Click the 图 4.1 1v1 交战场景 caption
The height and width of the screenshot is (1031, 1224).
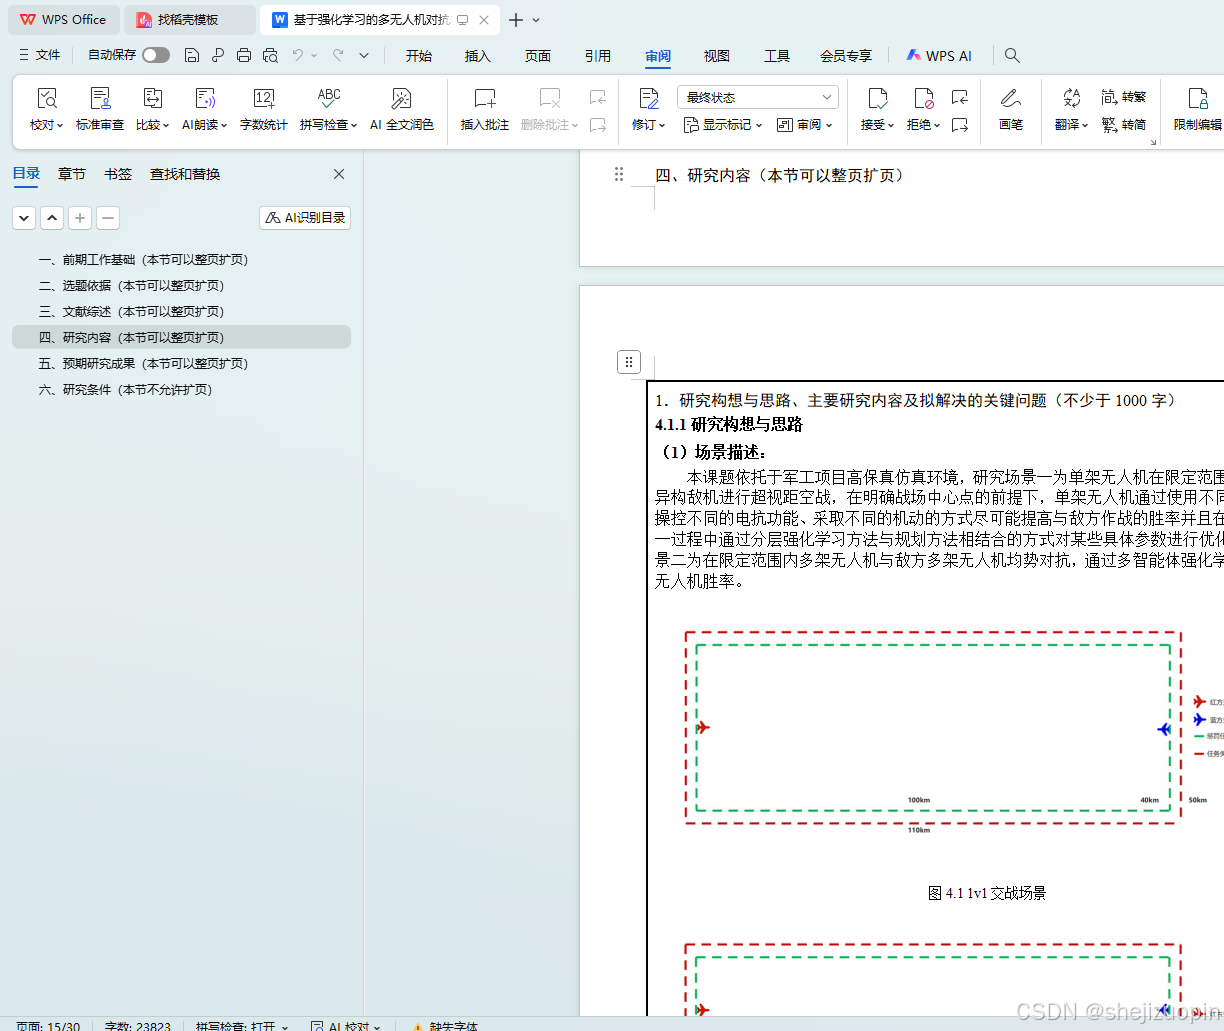987,893
